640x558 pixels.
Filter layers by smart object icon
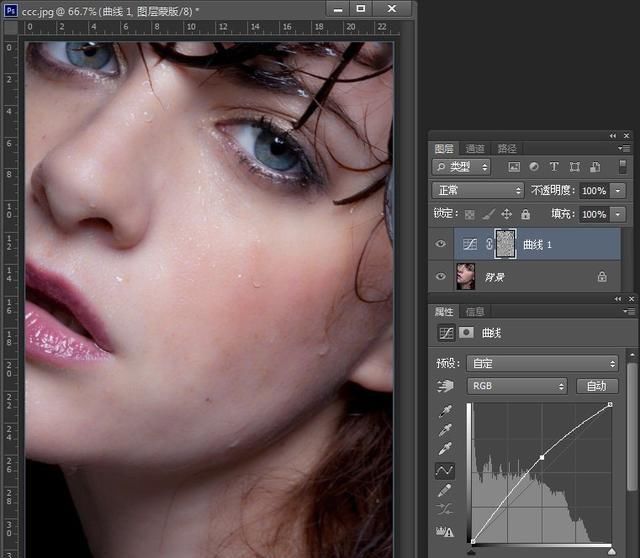[595, 167]
